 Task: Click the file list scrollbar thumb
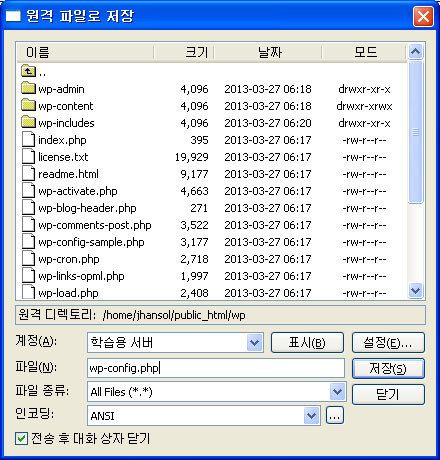point(415,132)
